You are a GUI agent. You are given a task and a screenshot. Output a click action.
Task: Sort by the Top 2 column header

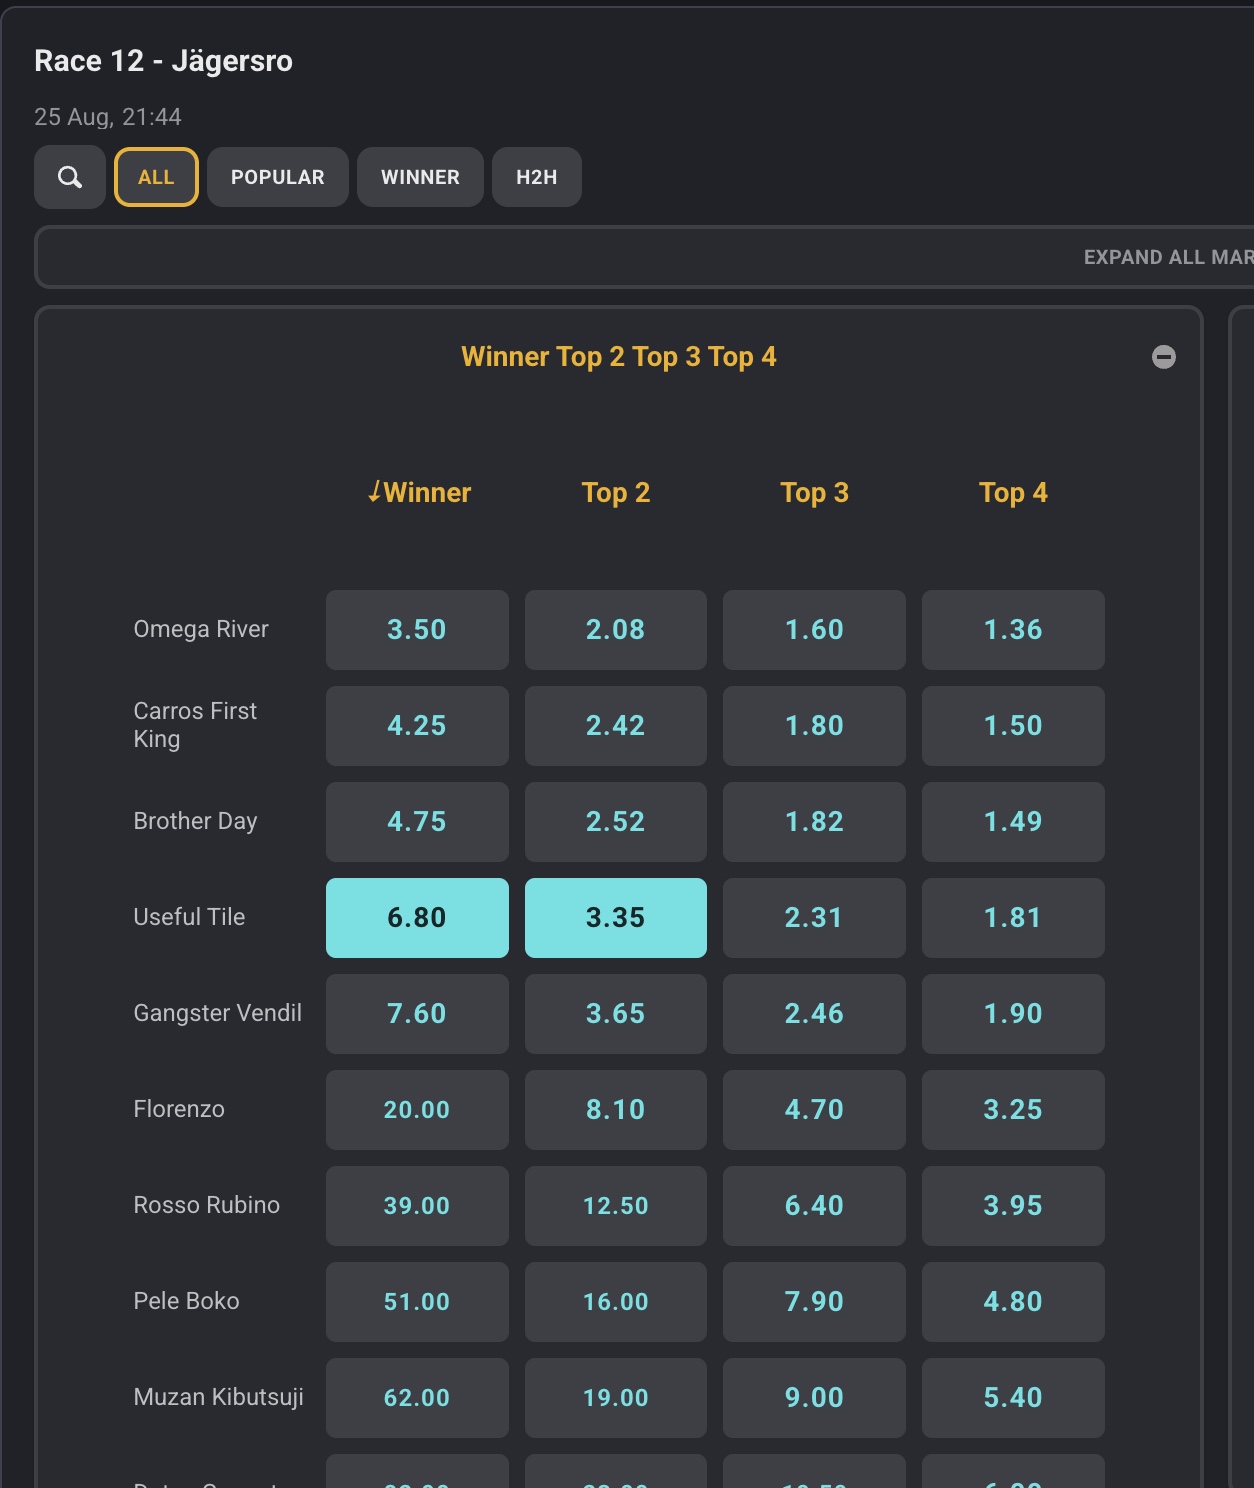point(616,492)
